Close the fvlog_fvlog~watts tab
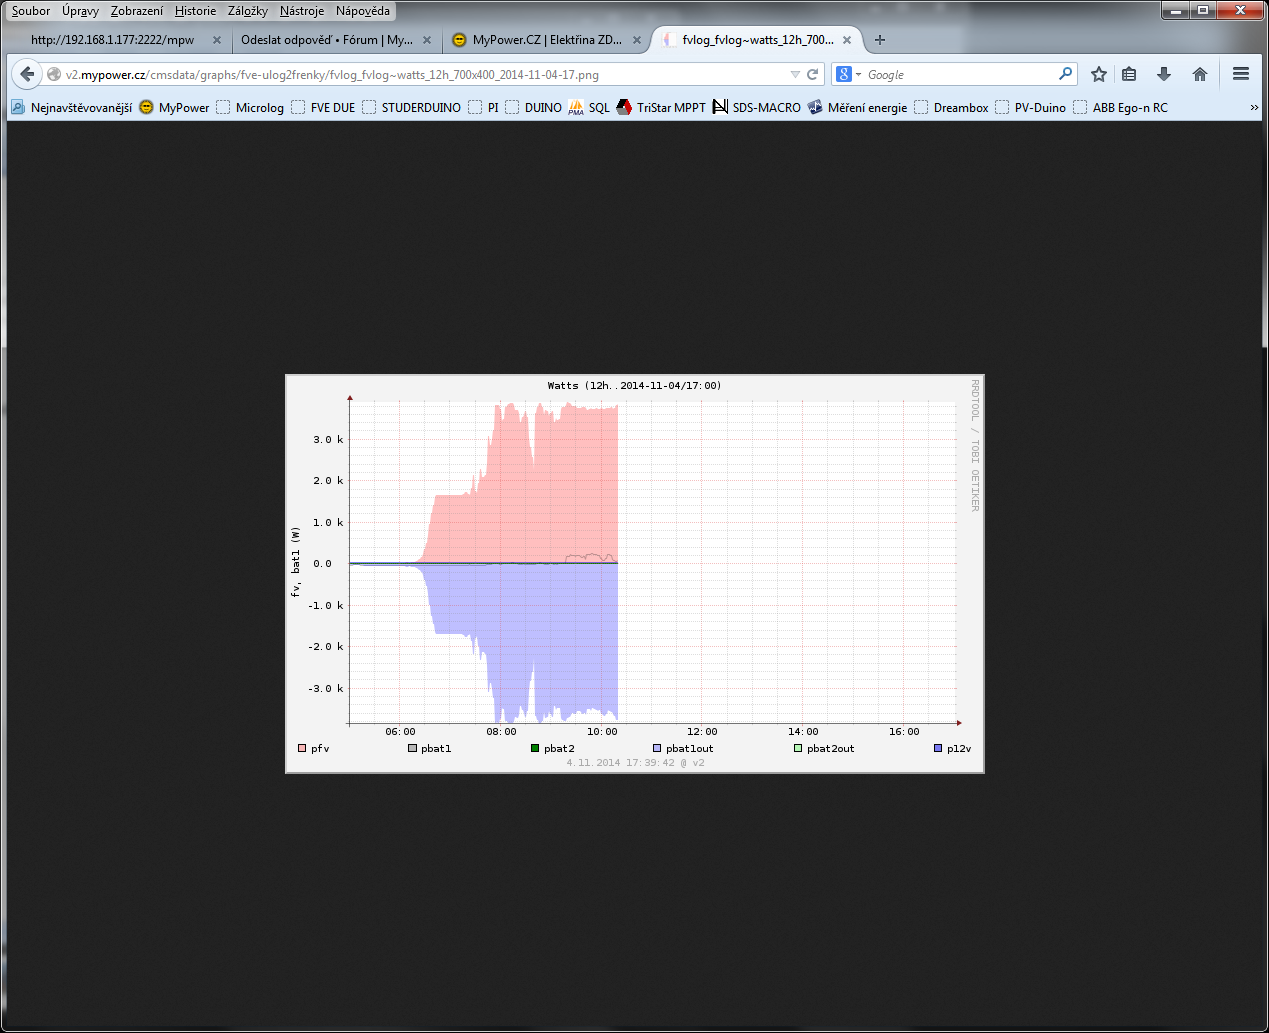Viewport: 1269px width, 1033px height. coord(847,40)
